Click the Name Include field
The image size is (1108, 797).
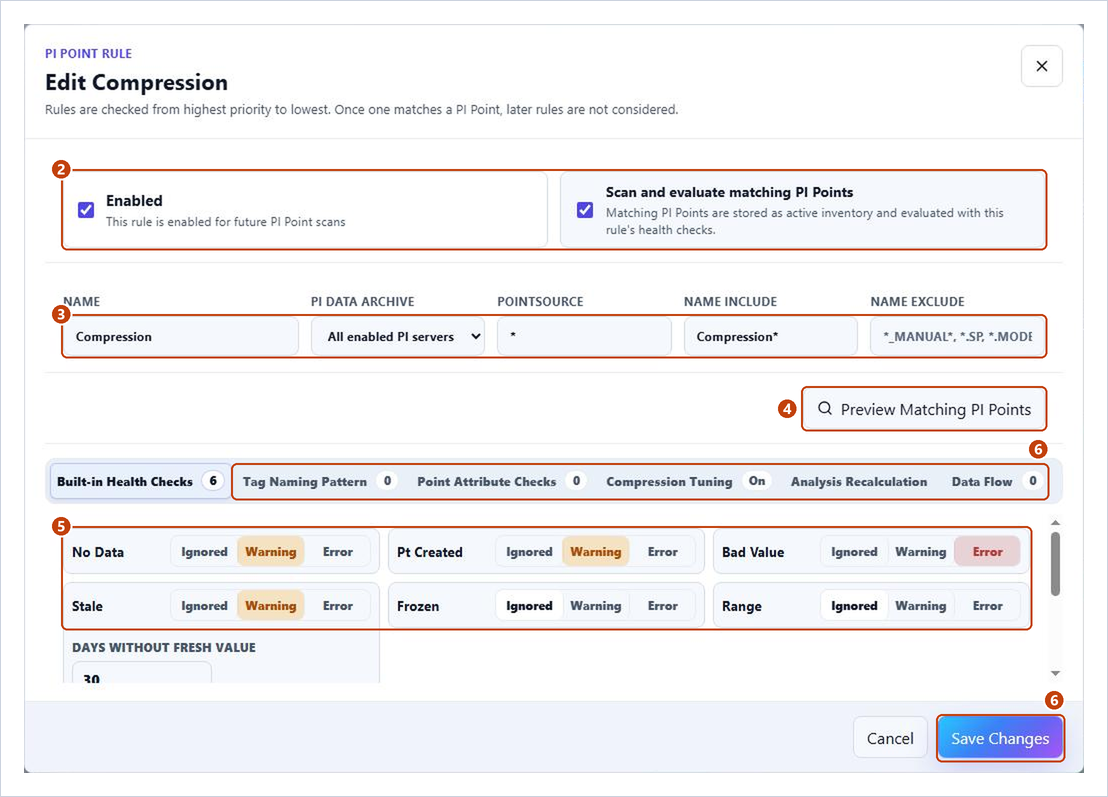(771, 336)
